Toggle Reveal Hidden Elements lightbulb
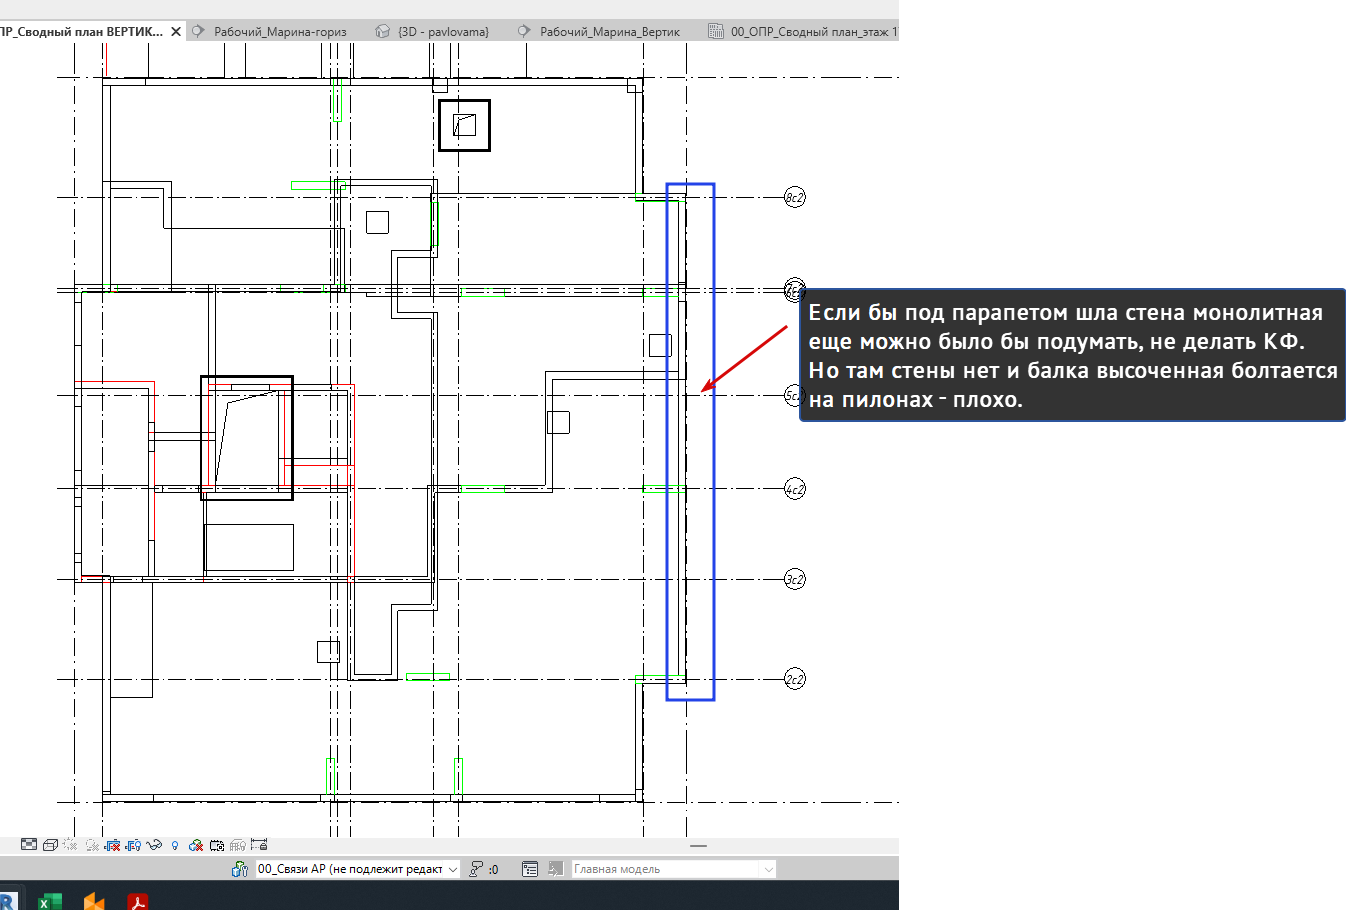 175,845
